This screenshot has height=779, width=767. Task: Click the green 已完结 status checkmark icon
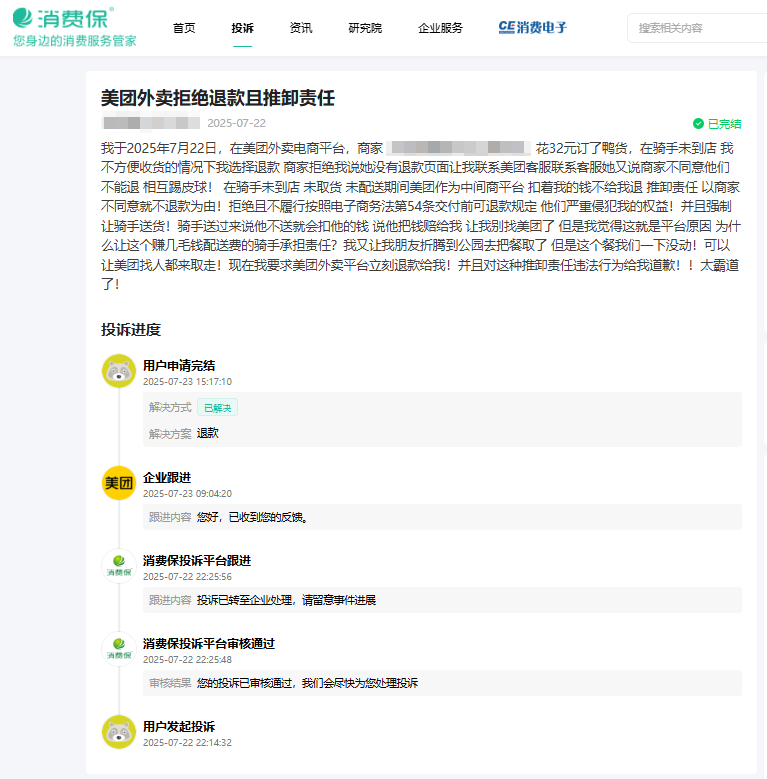coord(698,123)
